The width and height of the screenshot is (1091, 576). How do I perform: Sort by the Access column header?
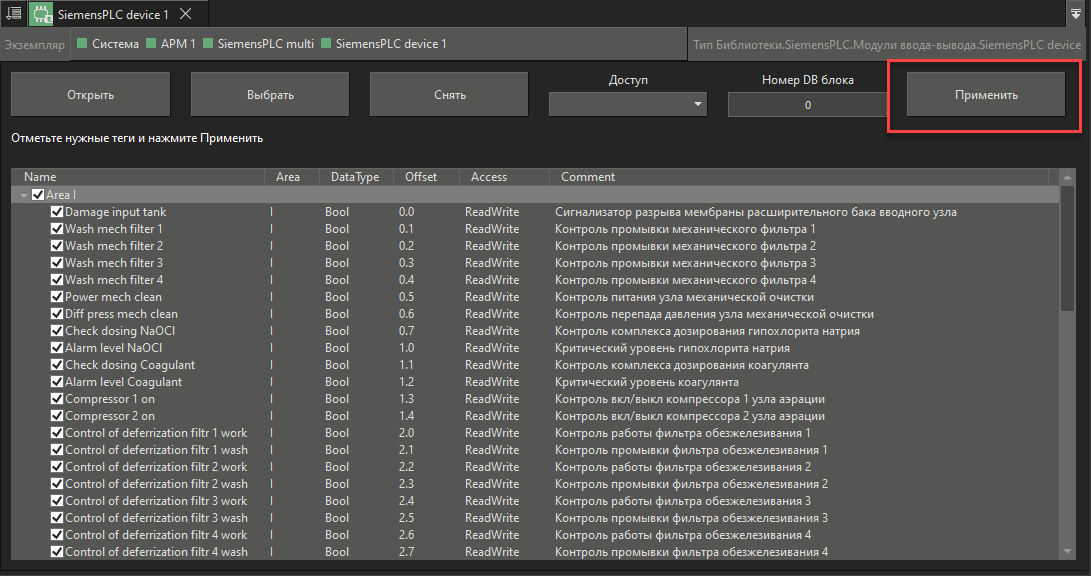pyautogui.click(x=504, y=177)
